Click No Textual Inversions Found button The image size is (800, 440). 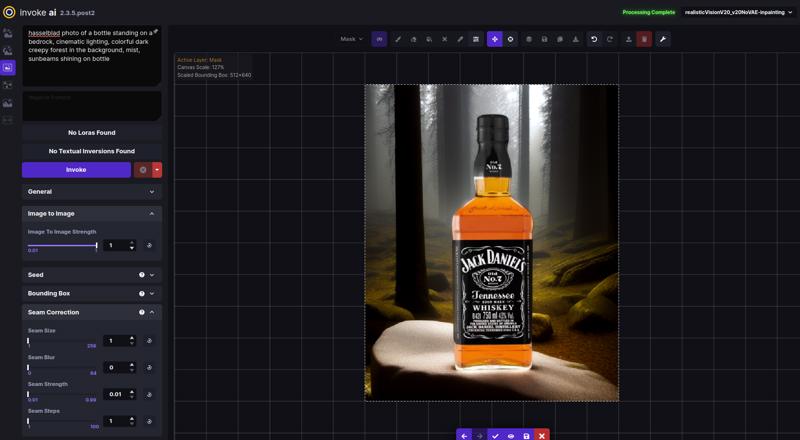point(92,151)
